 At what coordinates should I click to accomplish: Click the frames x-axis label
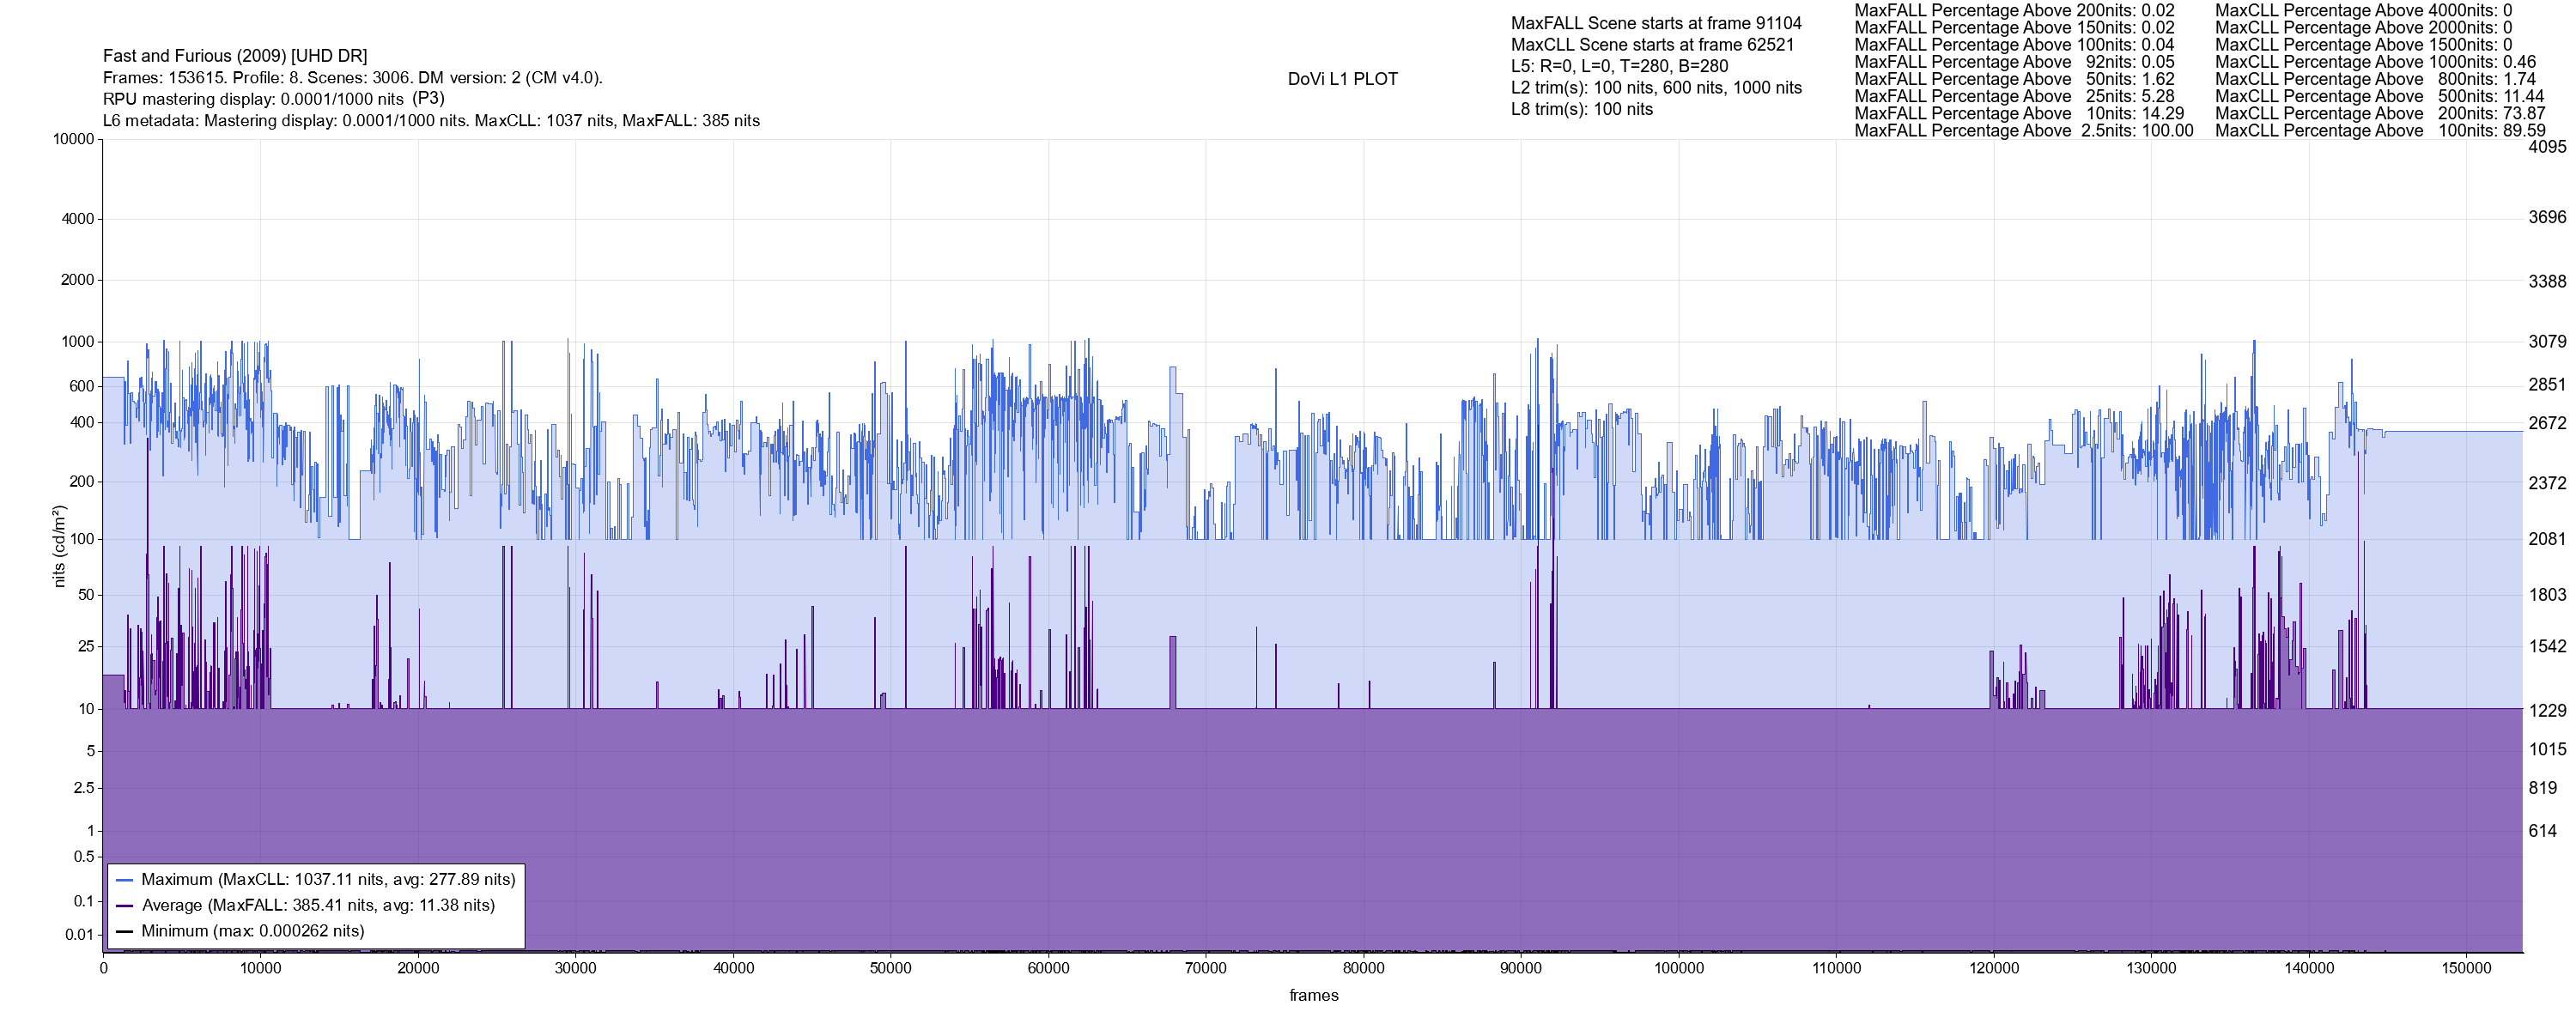coord(1313,995)
